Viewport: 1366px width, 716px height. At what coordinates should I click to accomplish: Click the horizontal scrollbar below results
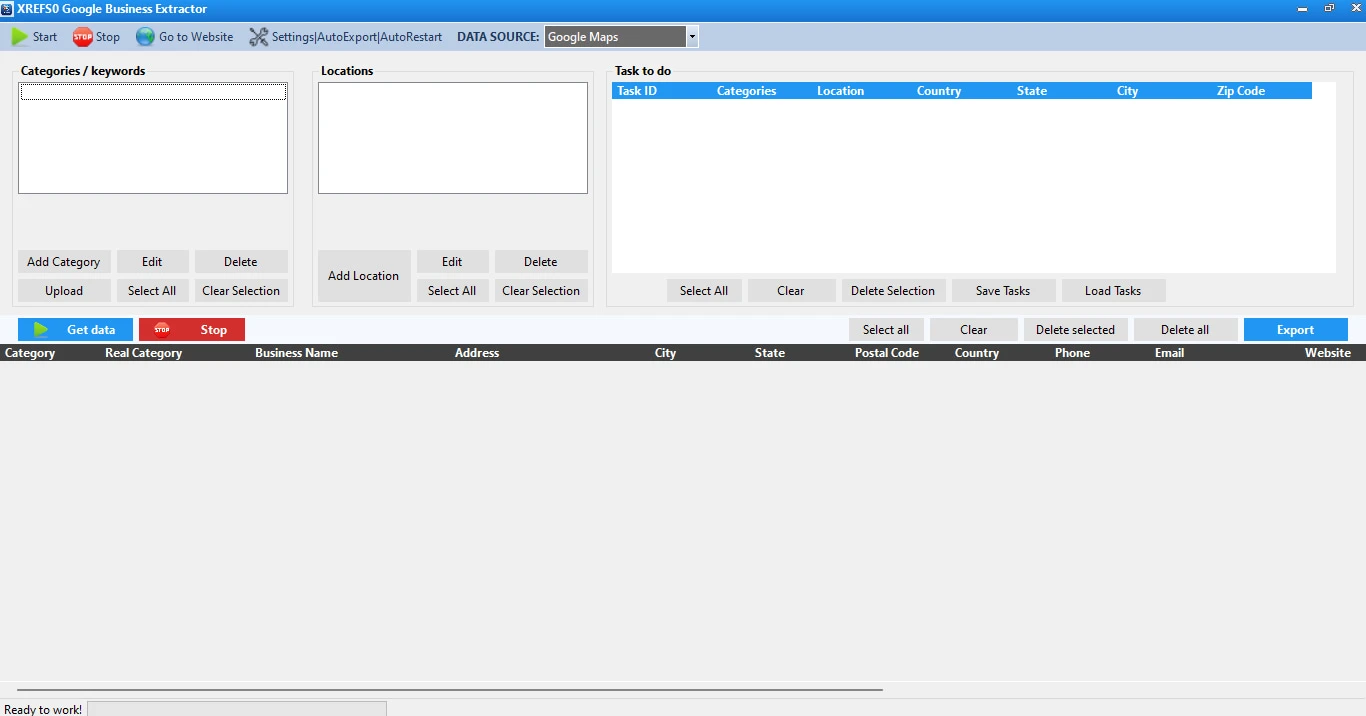tap(450, 689)
